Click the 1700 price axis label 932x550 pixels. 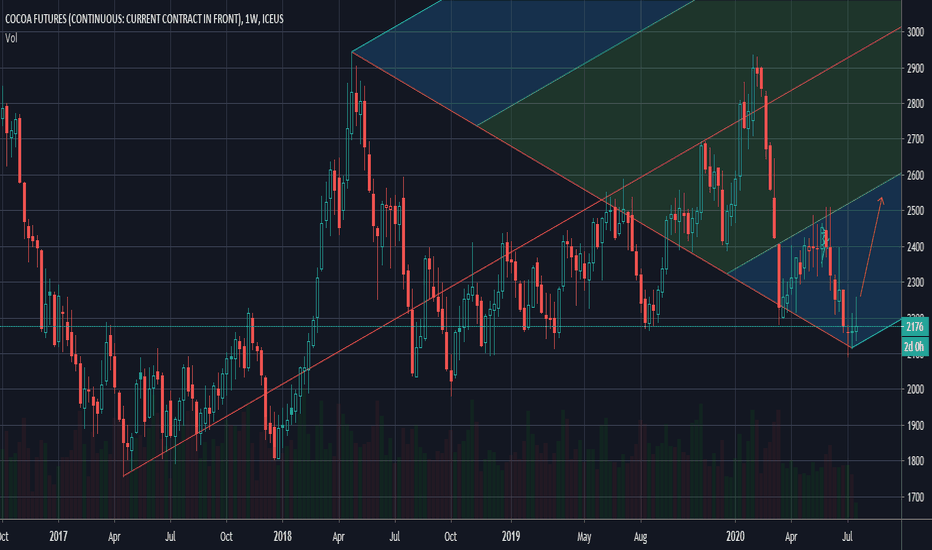(x=915, y=497)
